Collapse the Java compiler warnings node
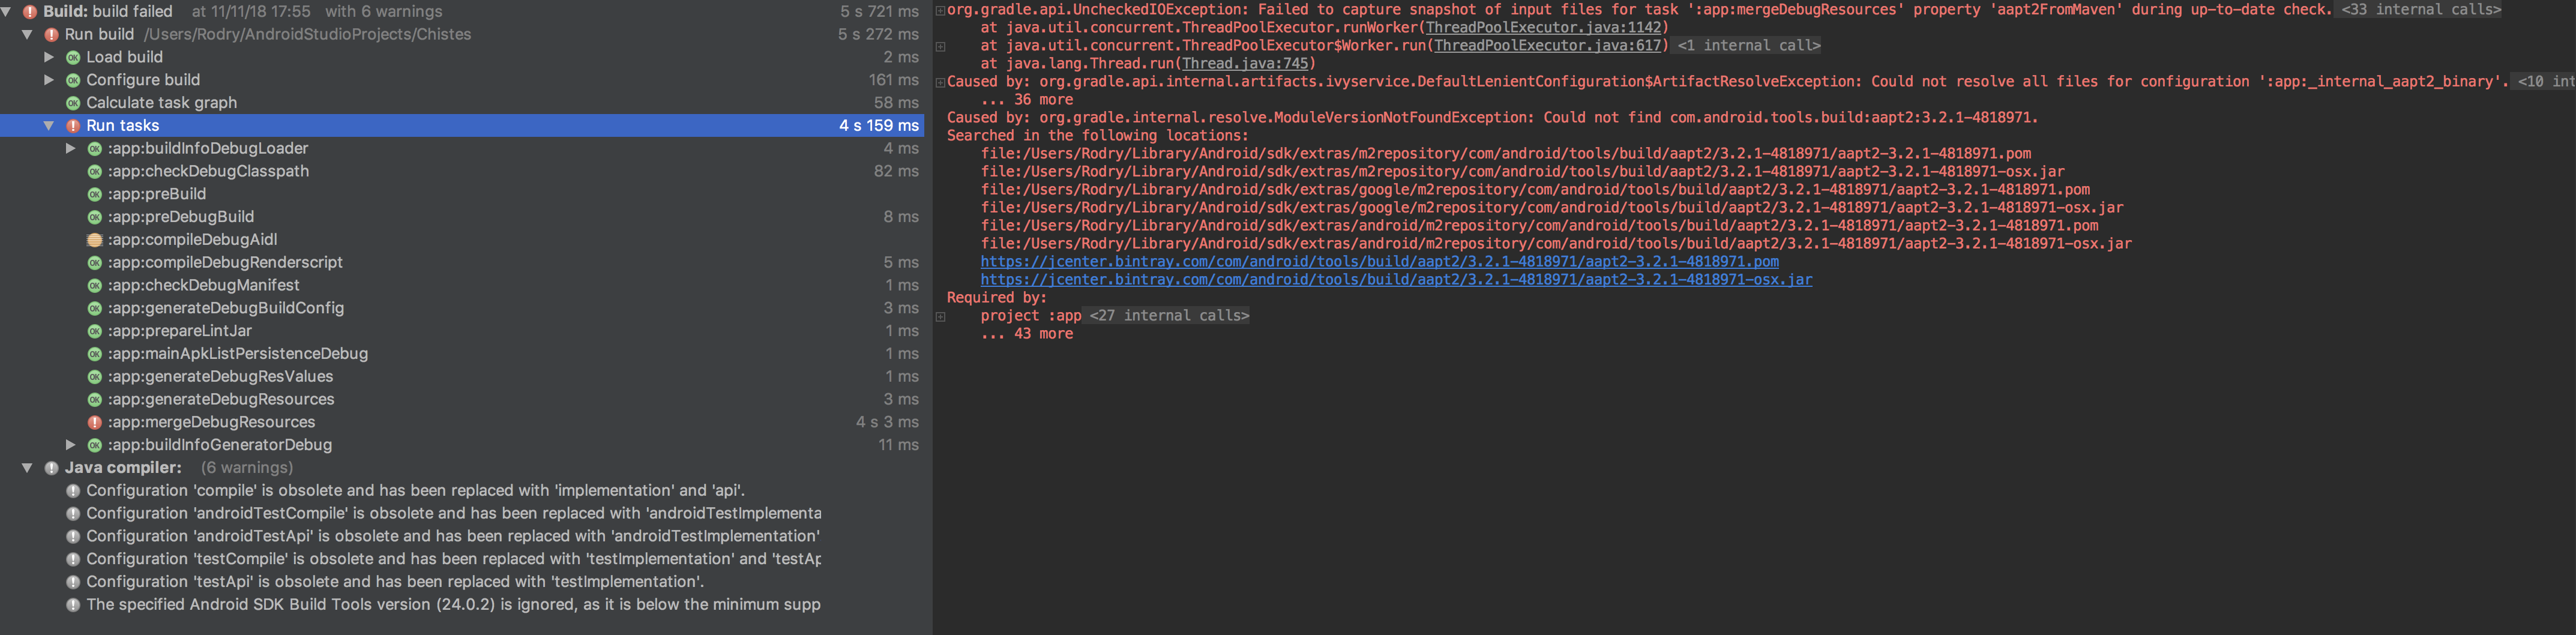The image size is (2576, 635). click(28, 468)
